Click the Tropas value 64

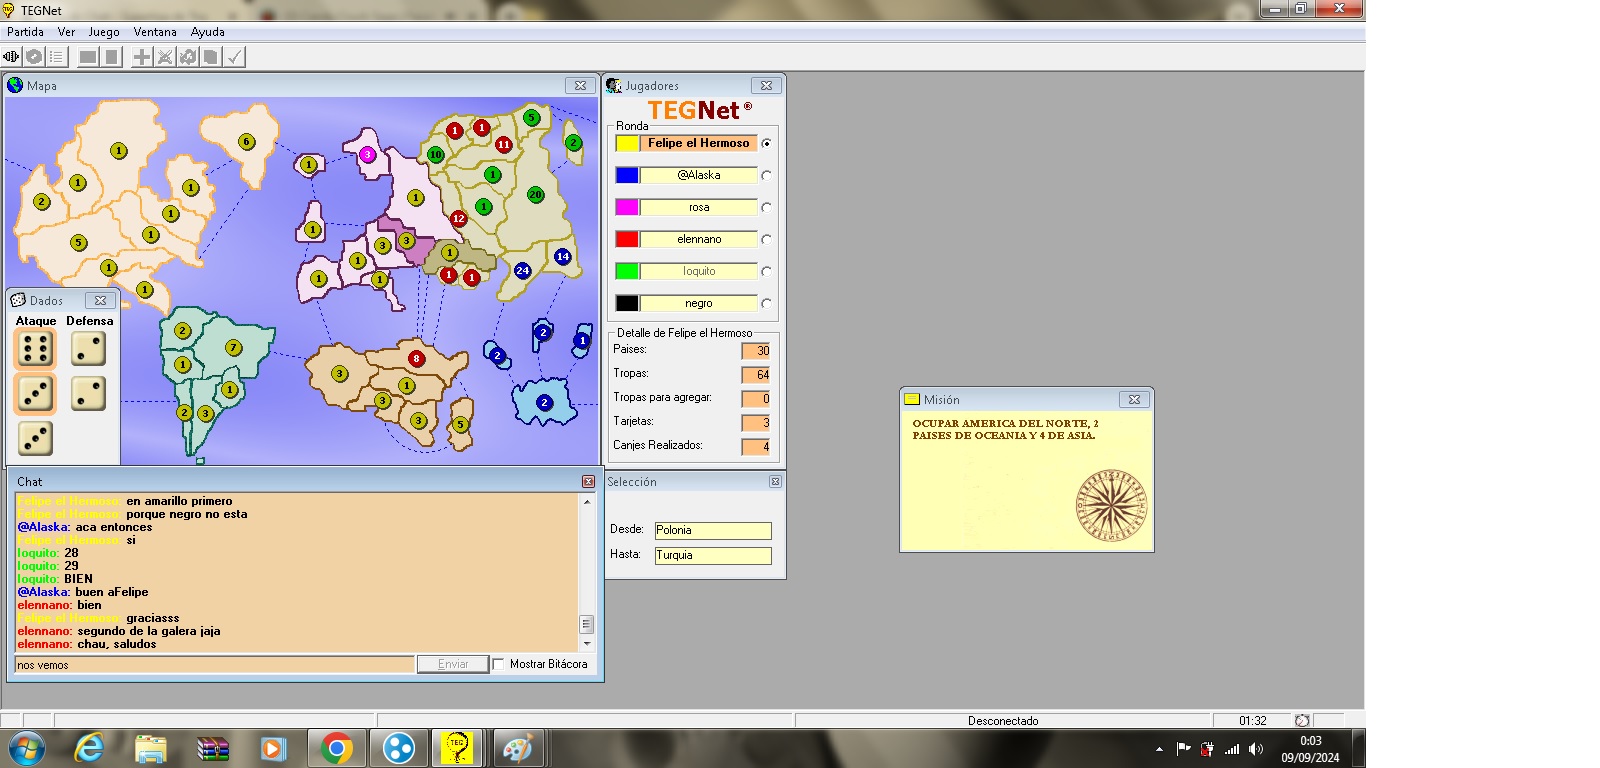click(756, 374)
